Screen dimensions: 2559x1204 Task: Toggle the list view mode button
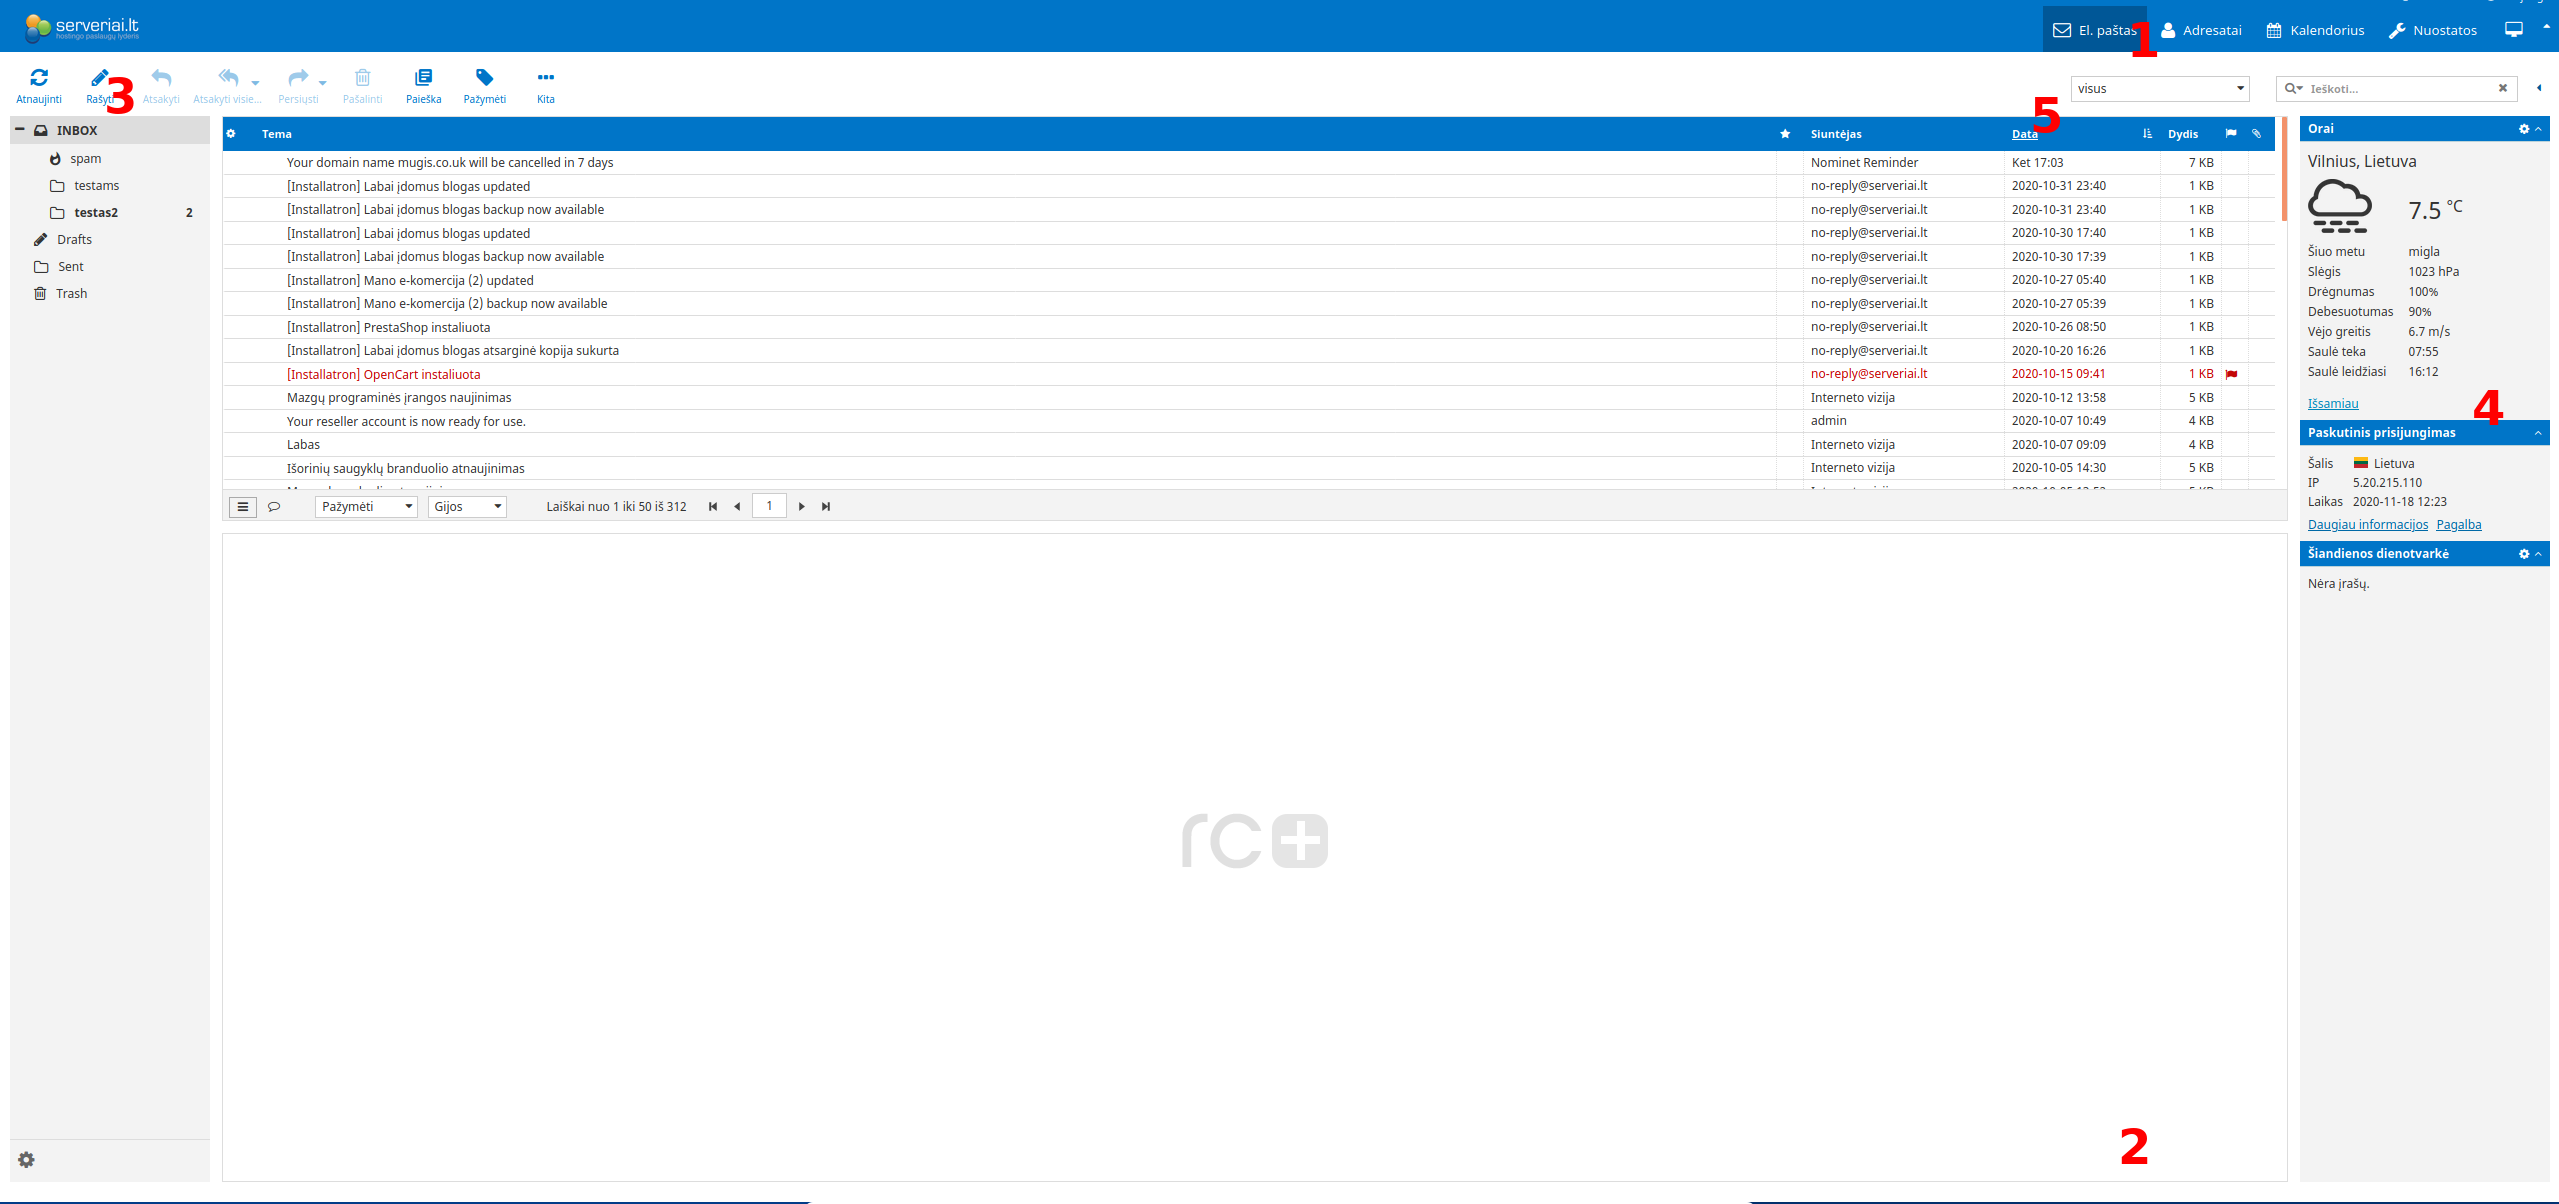point(242,507)
